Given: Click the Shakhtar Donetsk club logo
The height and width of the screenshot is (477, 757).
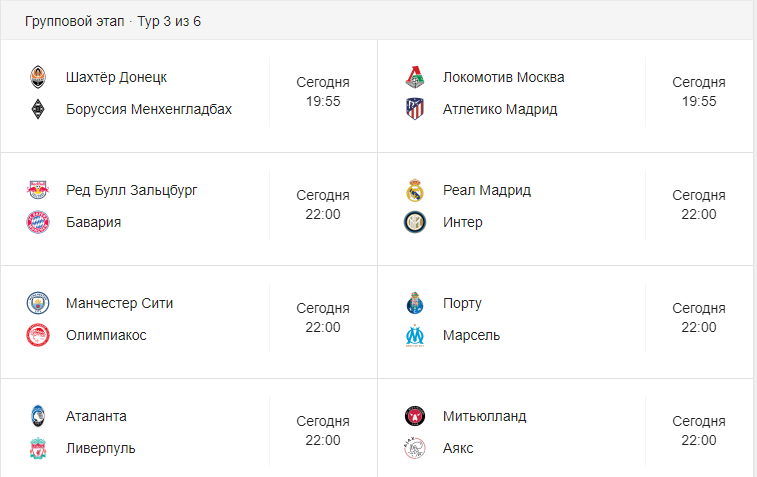Looking at the screenshot, I should pos(38,77).
